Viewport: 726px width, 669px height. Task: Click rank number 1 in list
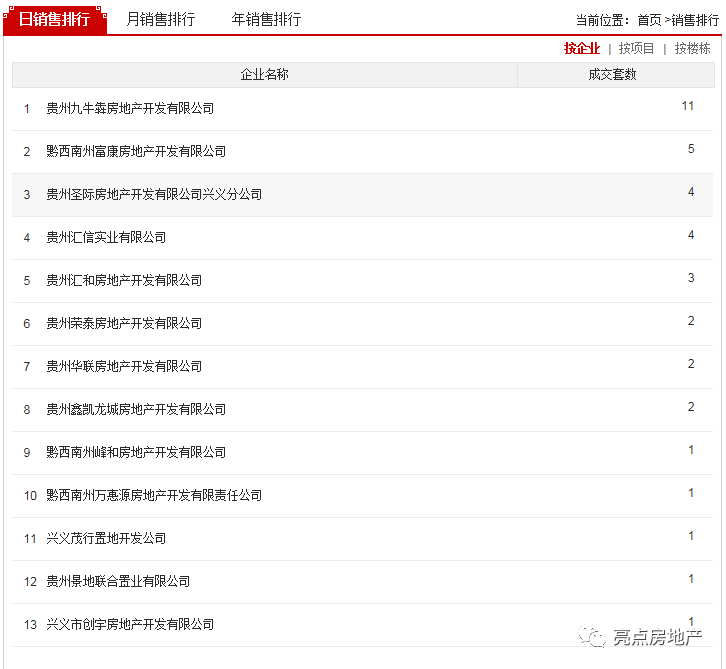[x=27, y=109]
